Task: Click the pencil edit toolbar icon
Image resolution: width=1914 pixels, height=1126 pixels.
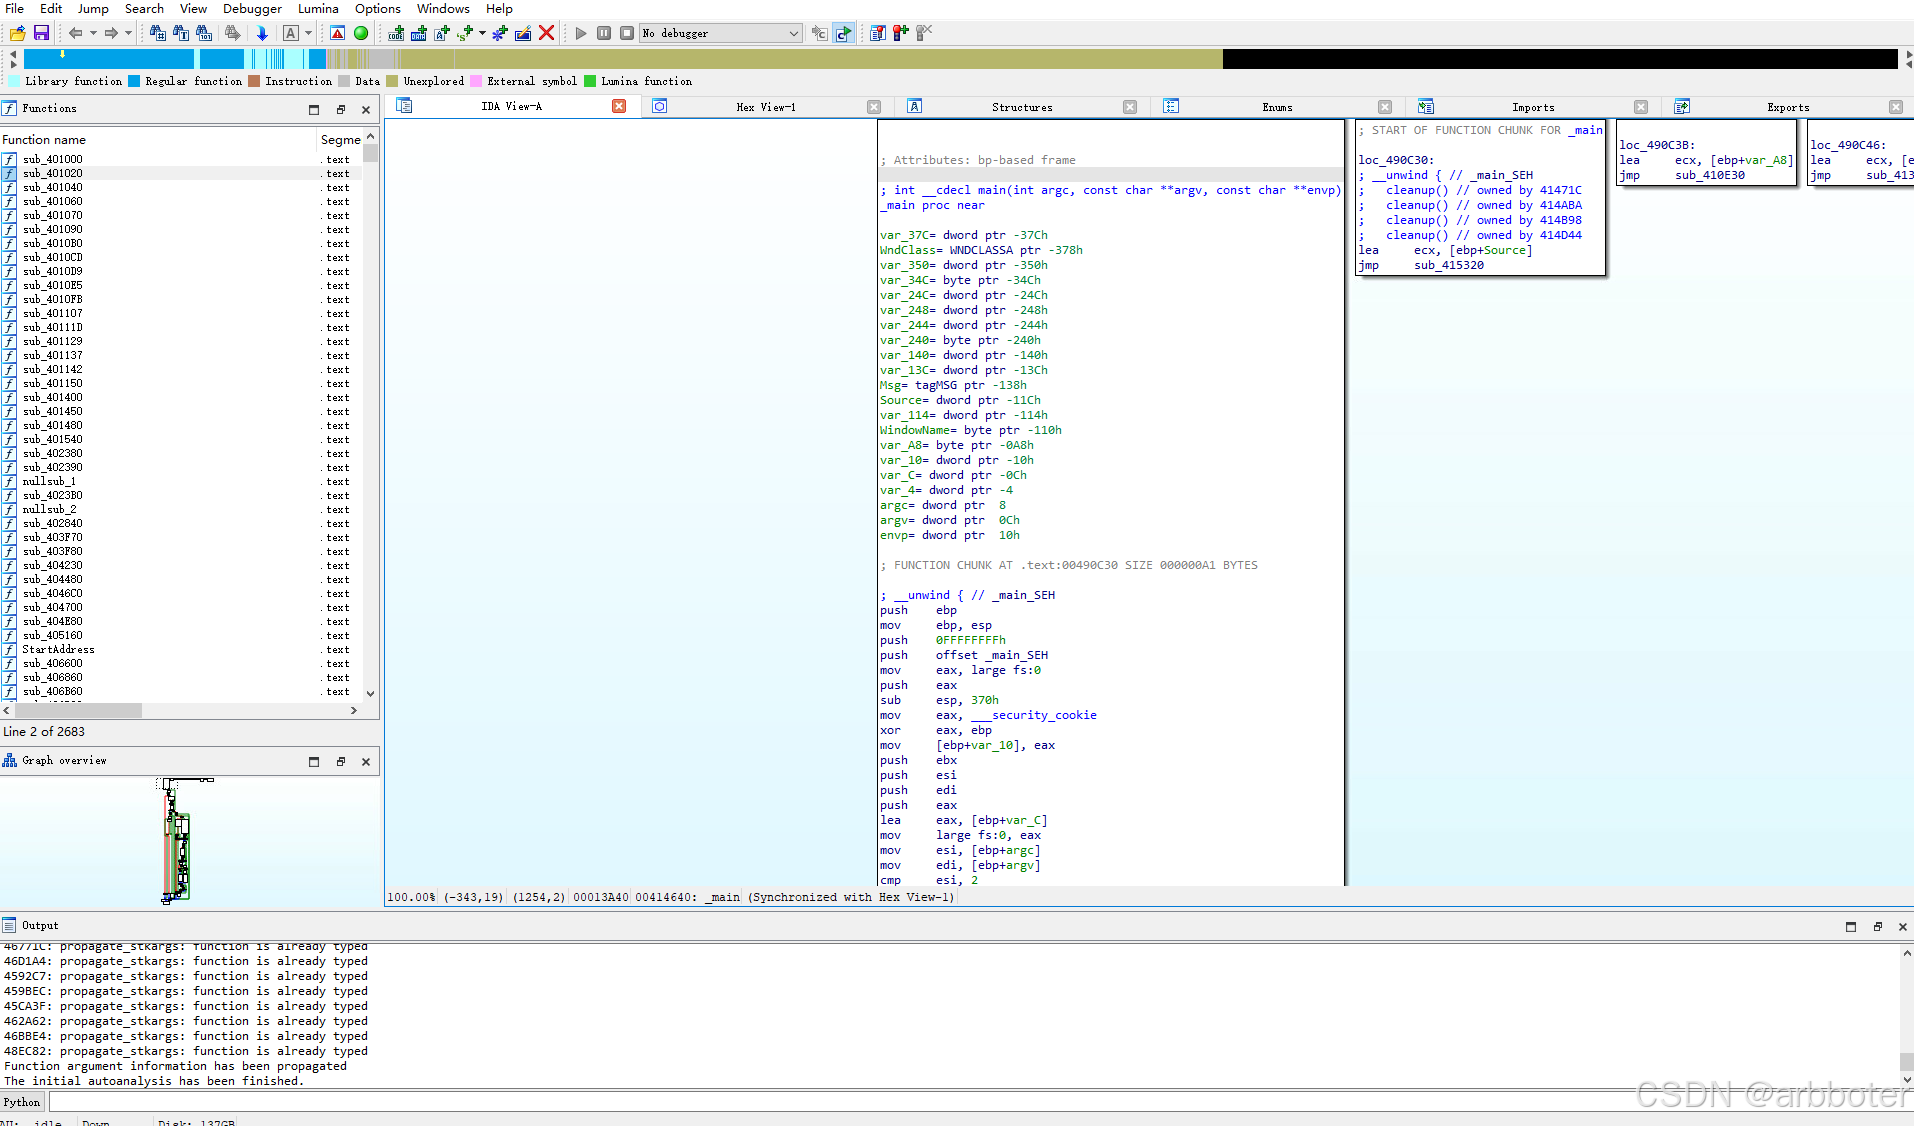Action: (x=523, y=33)
